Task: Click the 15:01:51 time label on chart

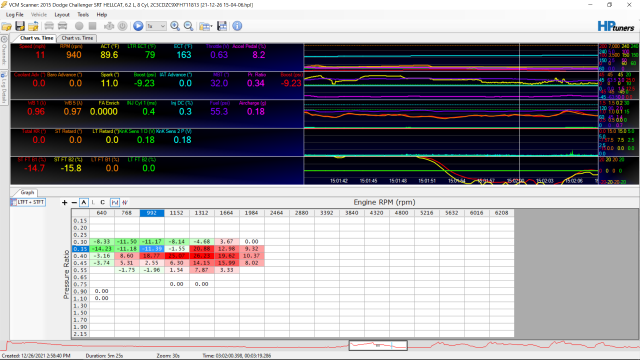Action: 427,181
